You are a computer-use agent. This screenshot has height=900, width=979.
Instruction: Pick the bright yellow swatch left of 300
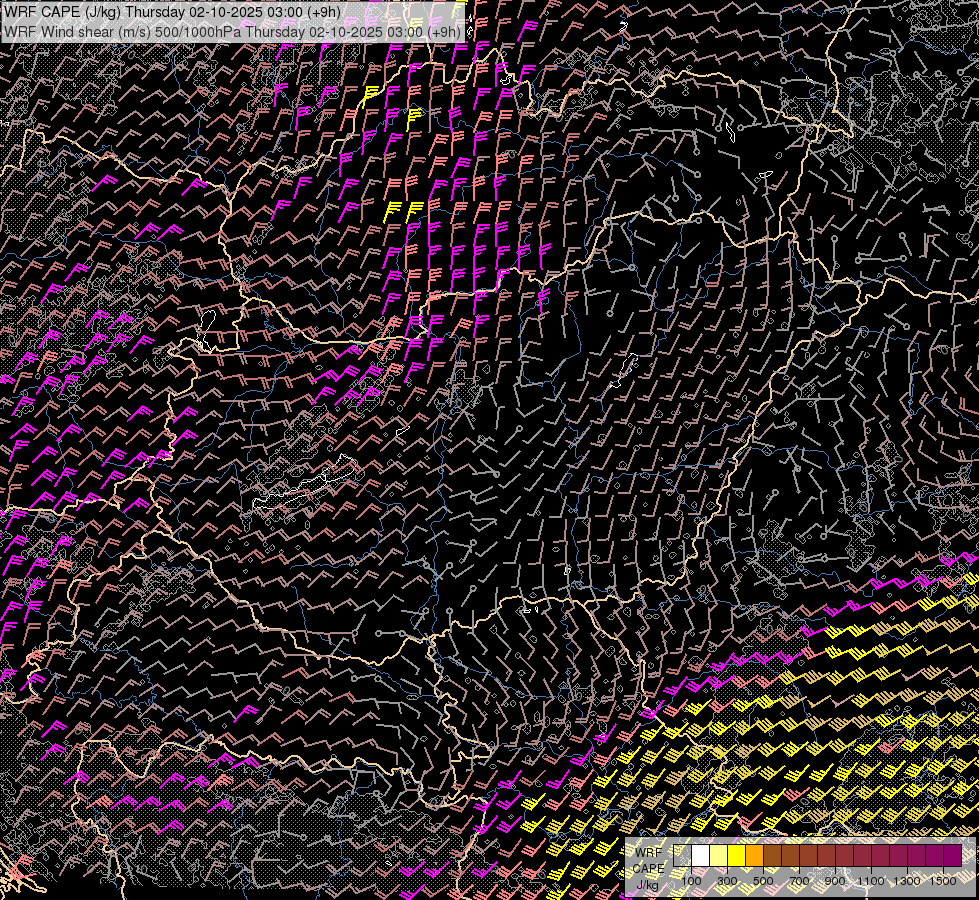(x=736, y=856)
